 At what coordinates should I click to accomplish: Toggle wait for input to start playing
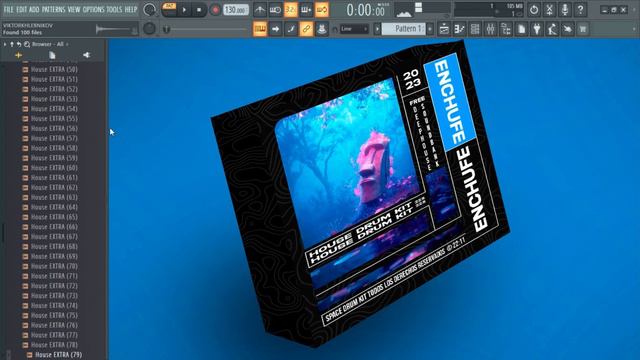click(x=275, y=9)
